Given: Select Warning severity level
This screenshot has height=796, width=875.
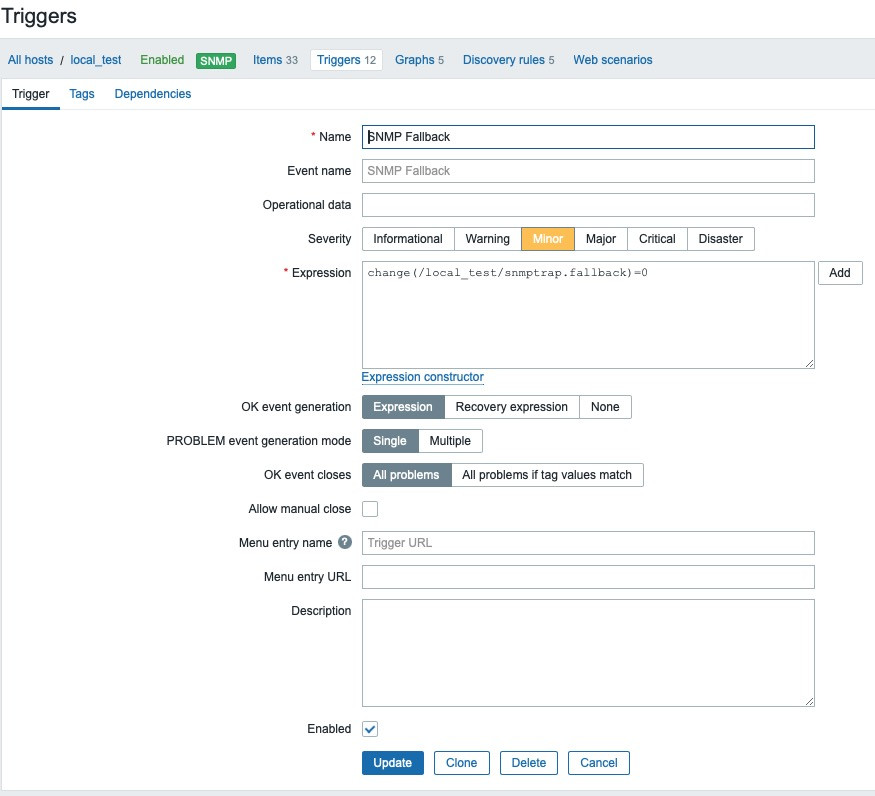Looking at the screenshot, I should [x=487, y=239].
